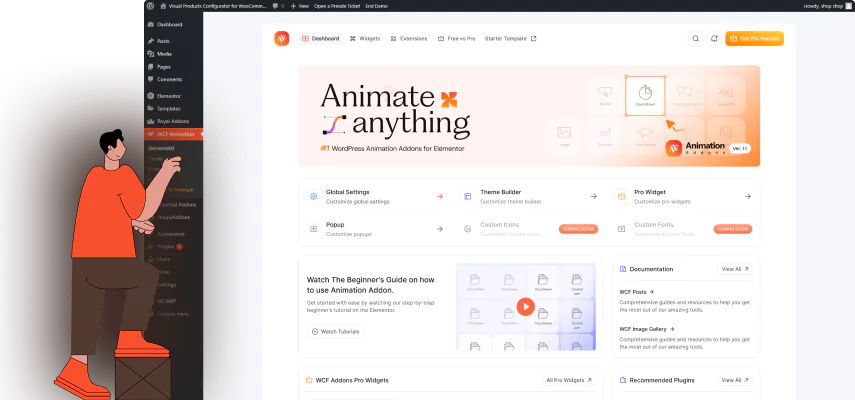Click the arrow beside Popup
The height and width of the screenshot is (400, 855).
tap(439, 229)
